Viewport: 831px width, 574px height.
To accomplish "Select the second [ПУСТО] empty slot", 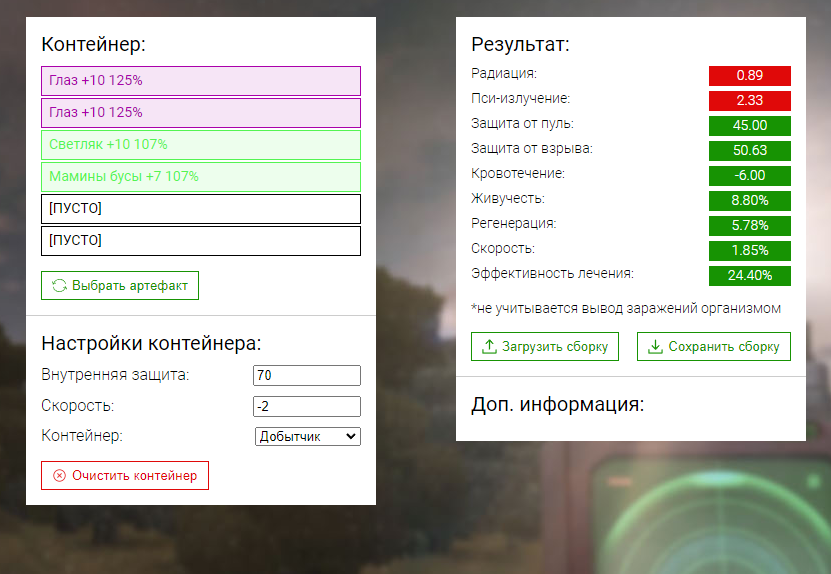I will click(201, 241).
